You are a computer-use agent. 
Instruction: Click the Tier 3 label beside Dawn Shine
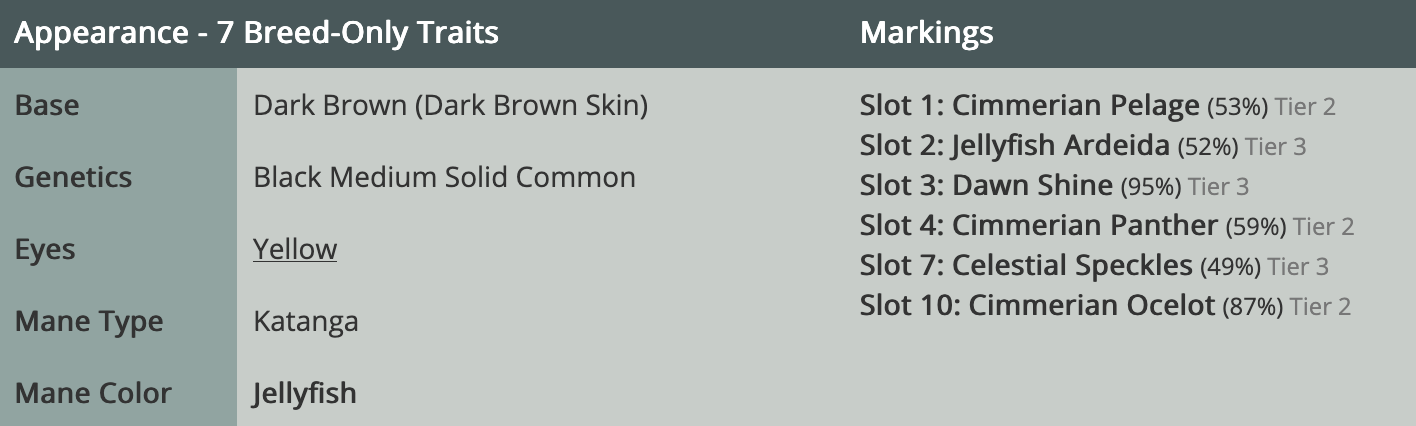[x=1219, y=187]
